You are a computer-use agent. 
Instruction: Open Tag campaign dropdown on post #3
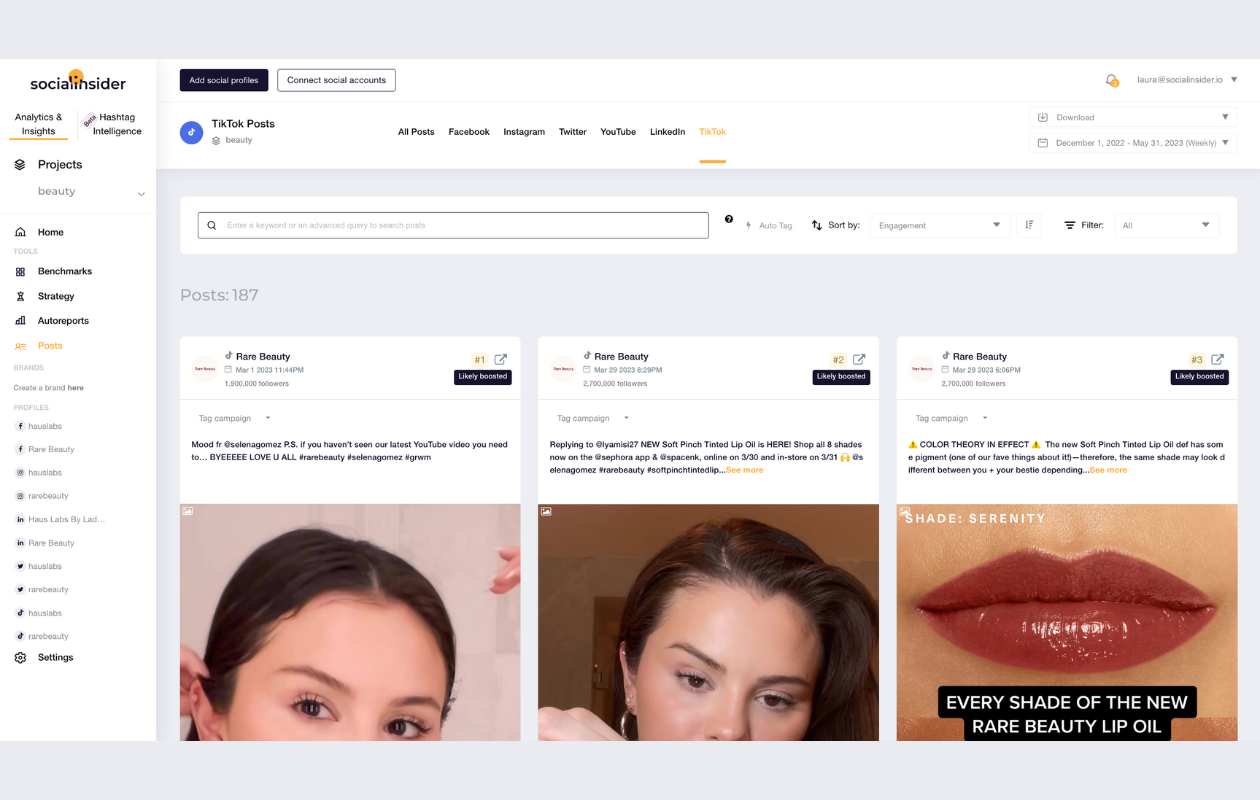click(x=952, y=418)
